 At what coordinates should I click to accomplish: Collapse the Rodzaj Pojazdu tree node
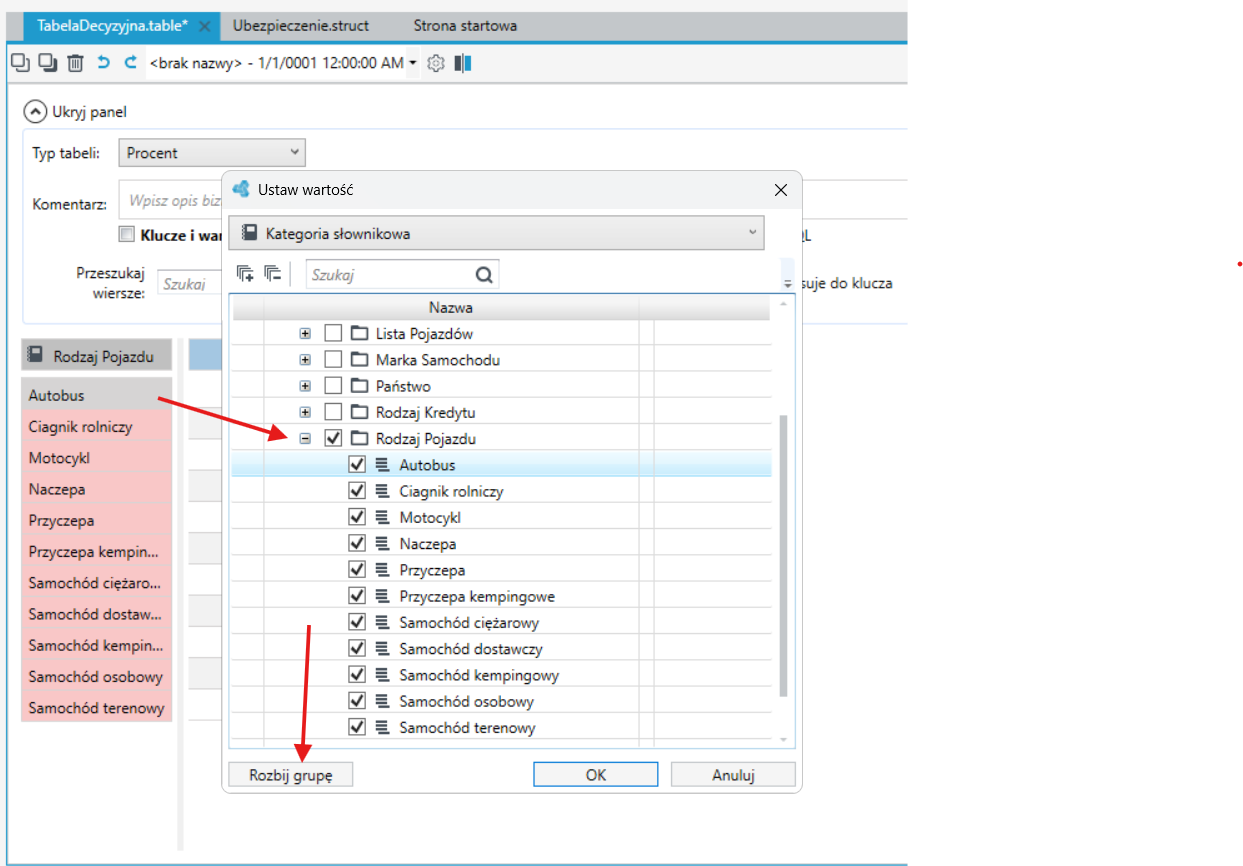click(x=305, y=438)
